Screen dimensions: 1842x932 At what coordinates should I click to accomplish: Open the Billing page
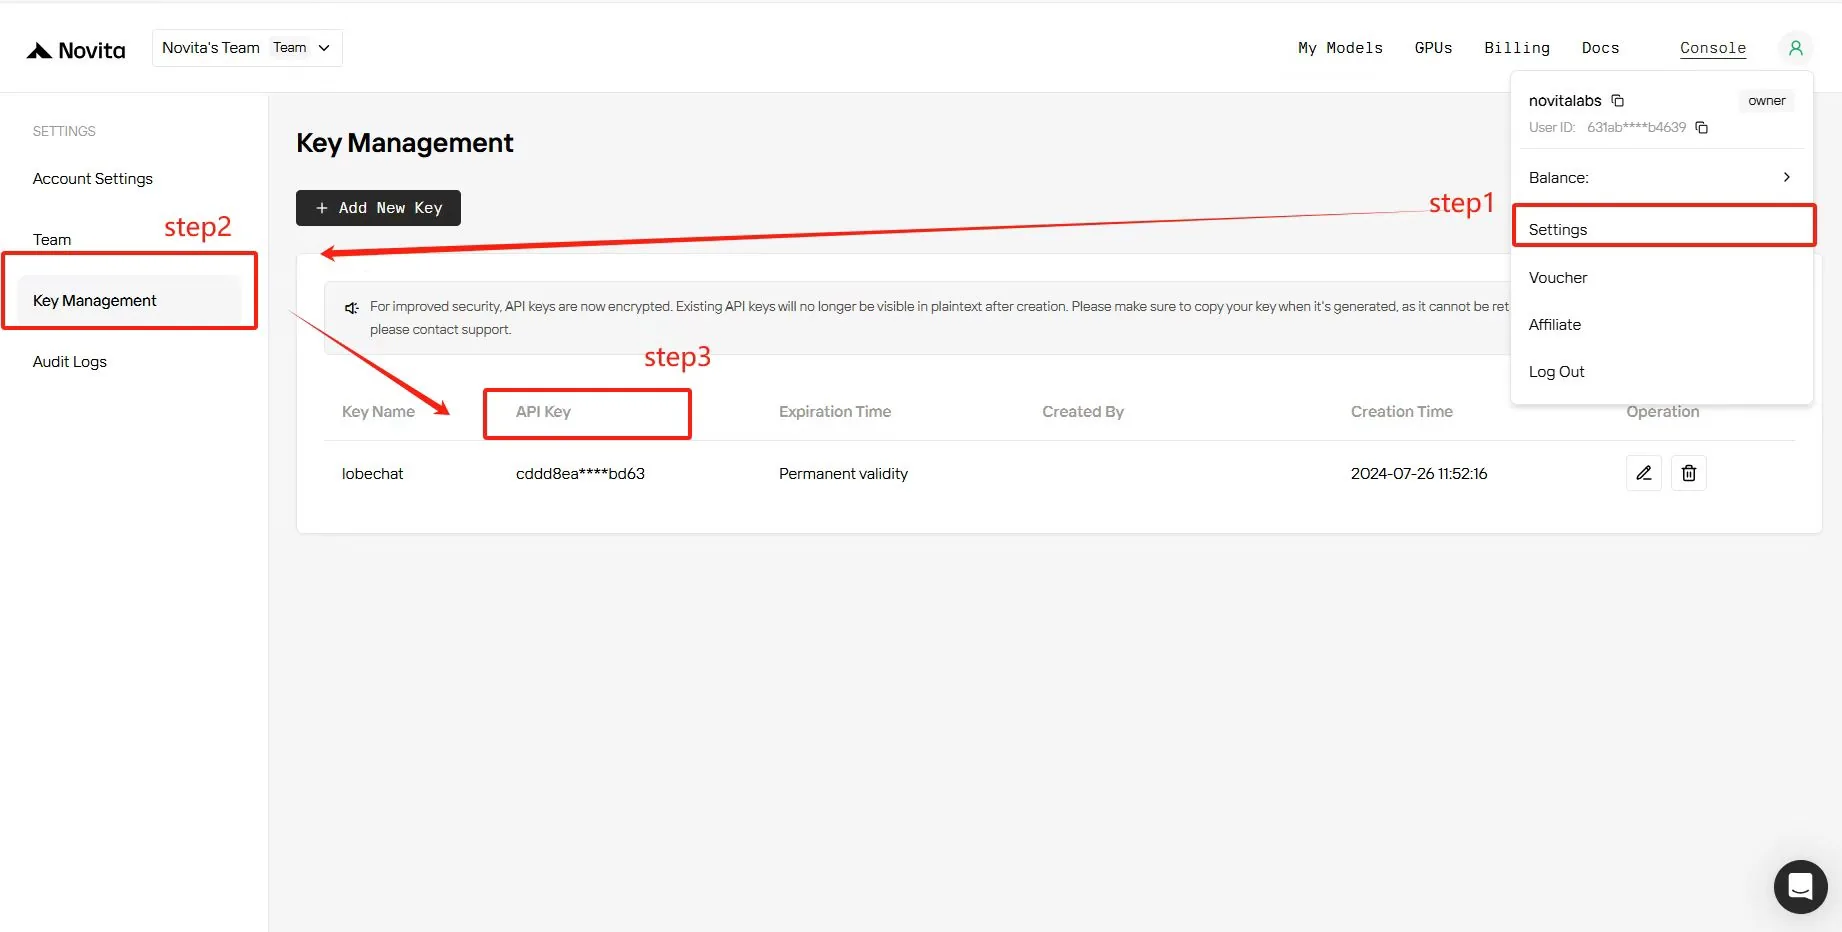(x=1517, y=48)
